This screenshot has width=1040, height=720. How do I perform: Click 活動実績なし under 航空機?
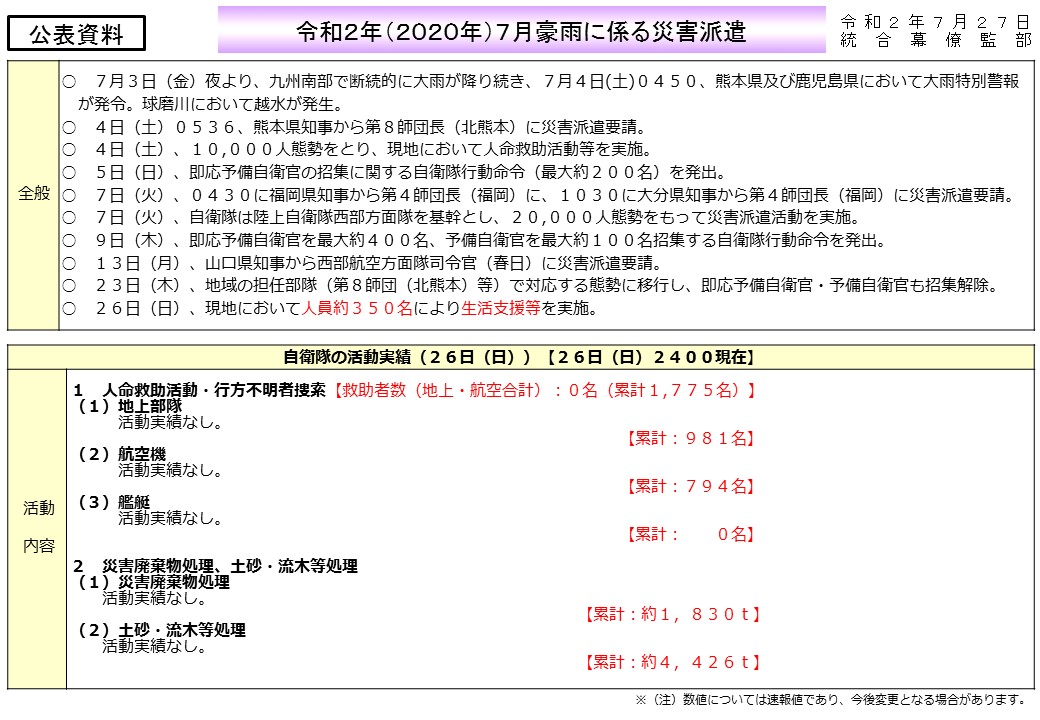[170, 470]
